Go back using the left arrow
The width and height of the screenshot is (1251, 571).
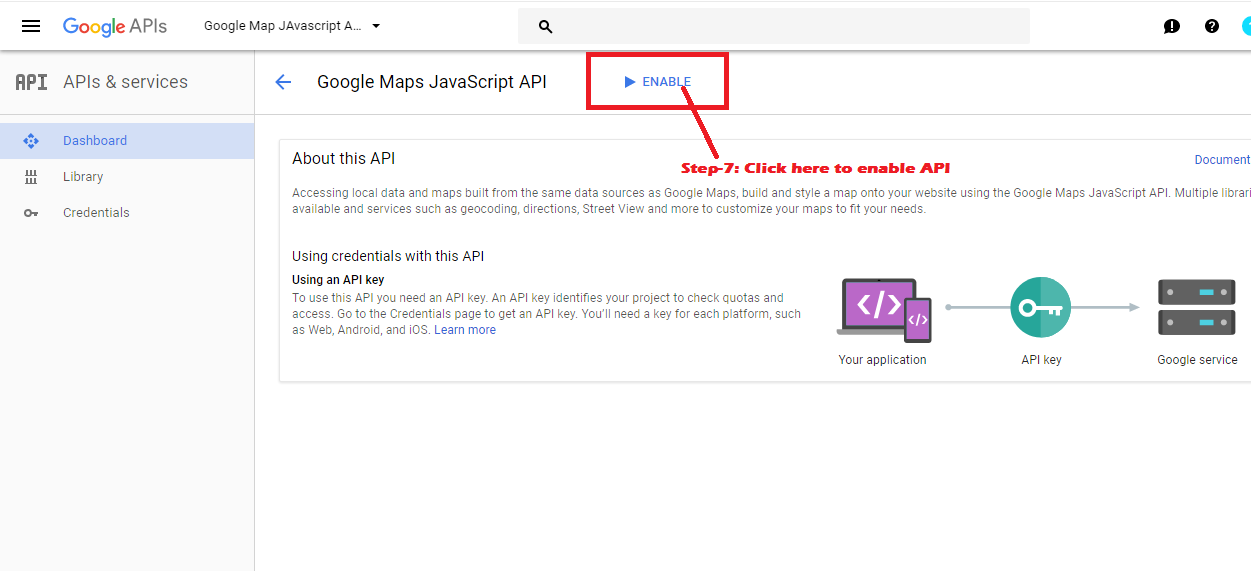[x=283, y=82]
